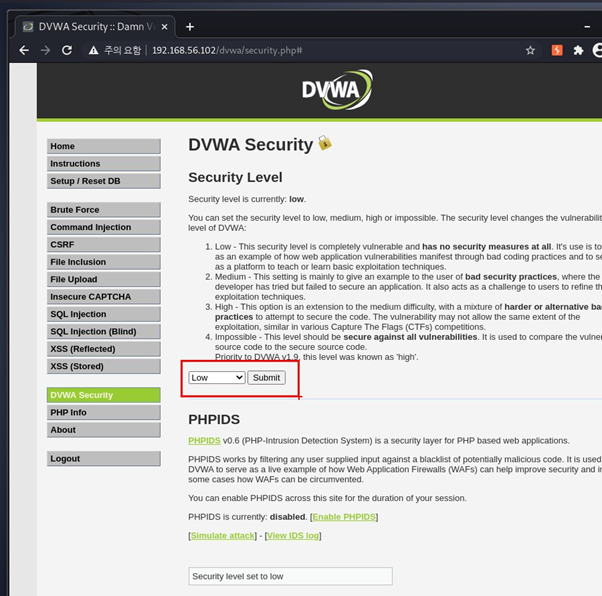
Task: Open the SQL Injection (Blind) page
Action: [104, 331]
